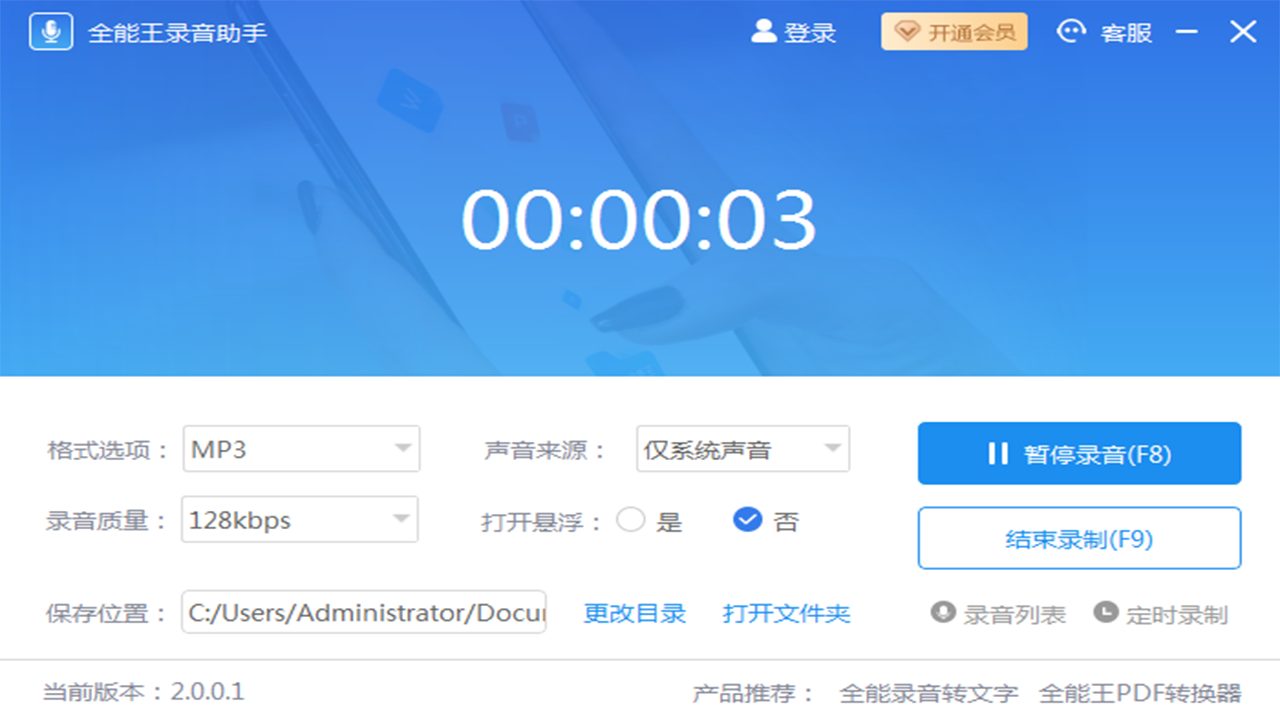Open the recording list via its icon
Image resolution: width=1280 pixels, height=720 pixels.
941,615
